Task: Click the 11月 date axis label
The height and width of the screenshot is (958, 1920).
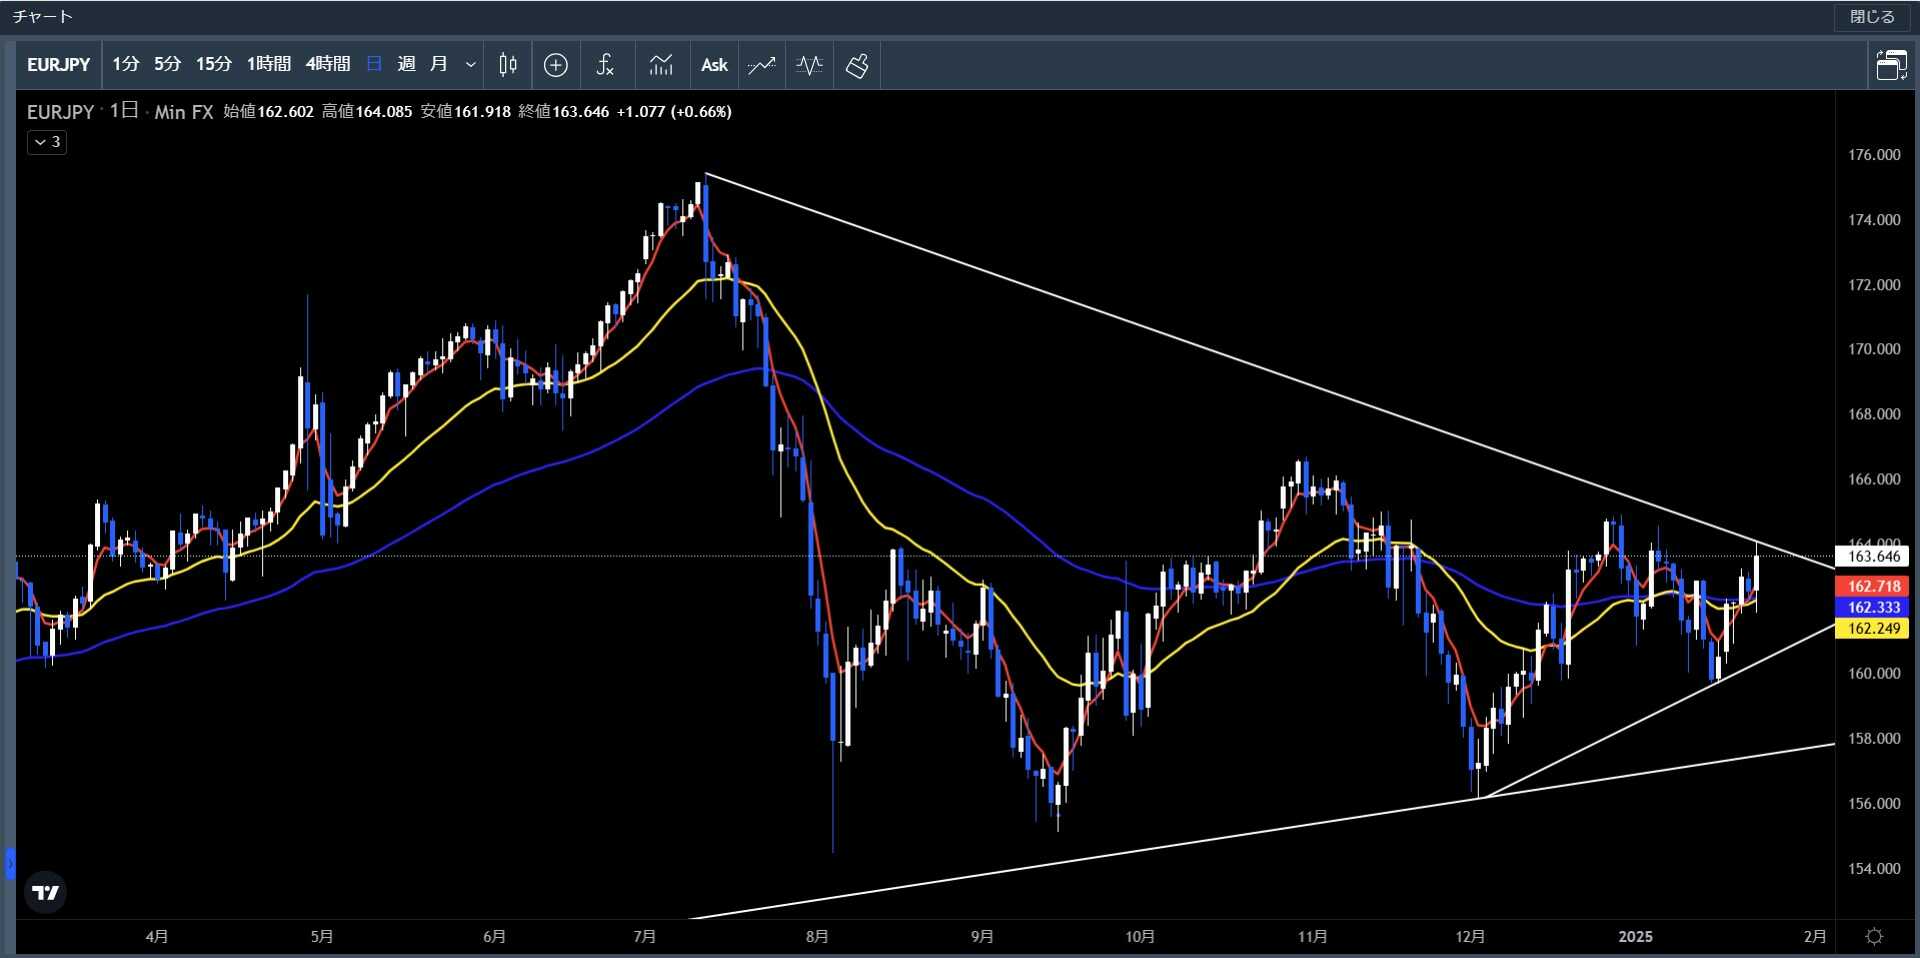Action: click(1312, 937)
